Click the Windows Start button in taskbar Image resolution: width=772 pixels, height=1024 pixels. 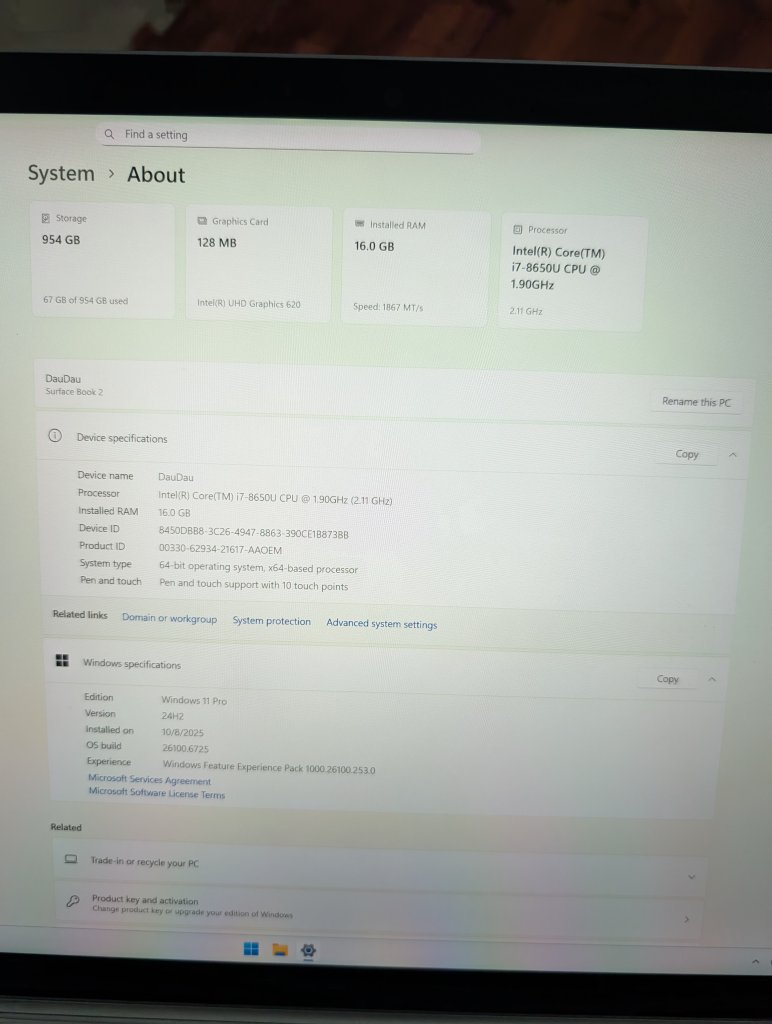coord(251,949)
